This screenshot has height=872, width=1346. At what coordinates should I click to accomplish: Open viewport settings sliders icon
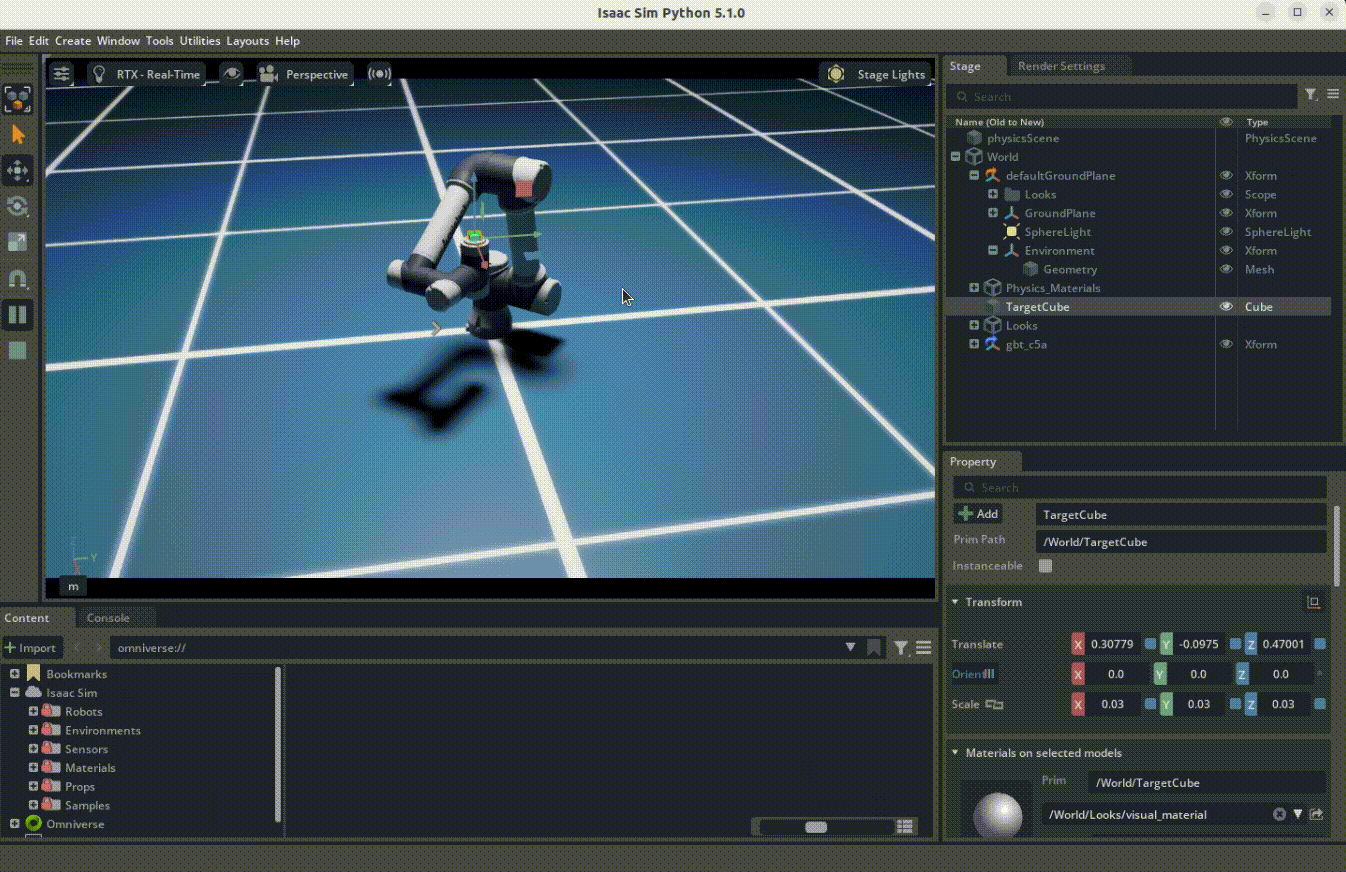62,74
